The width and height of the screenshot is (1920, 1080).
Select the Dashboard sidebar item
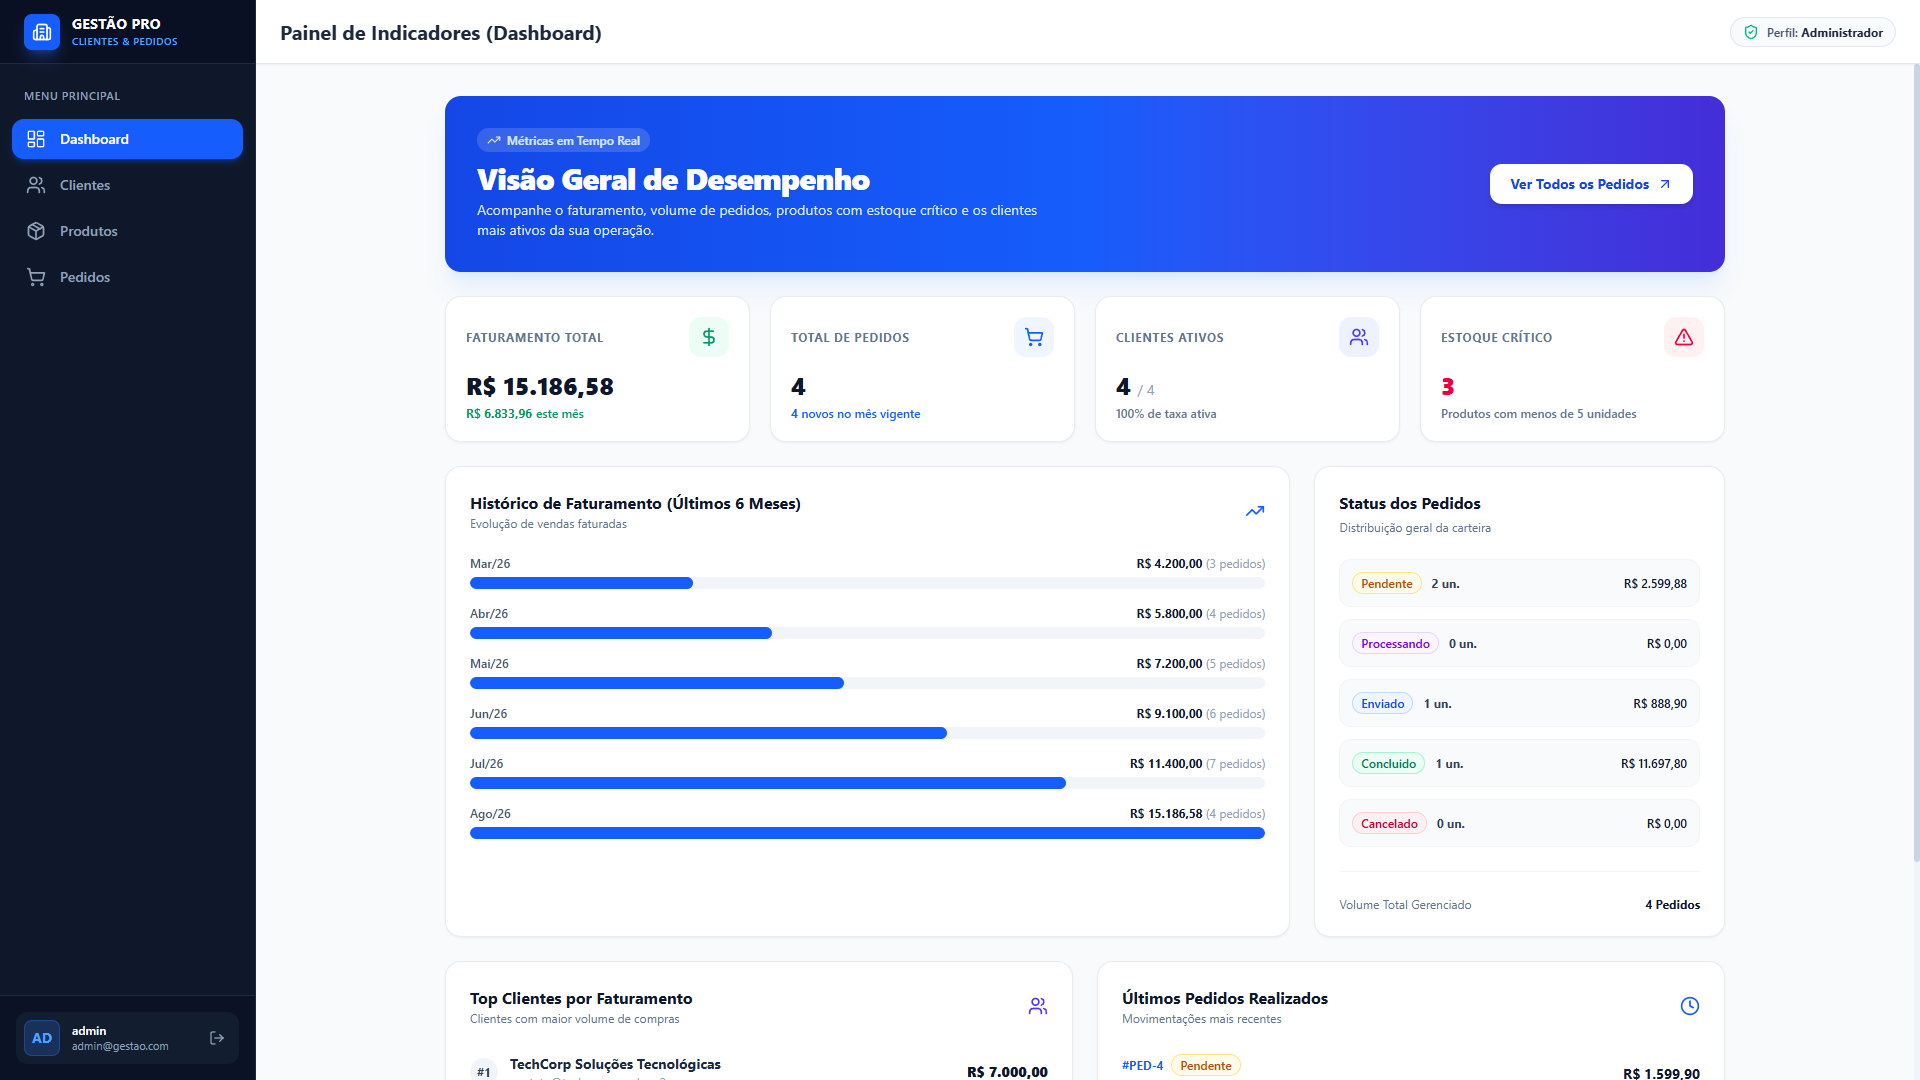point(127,139)
